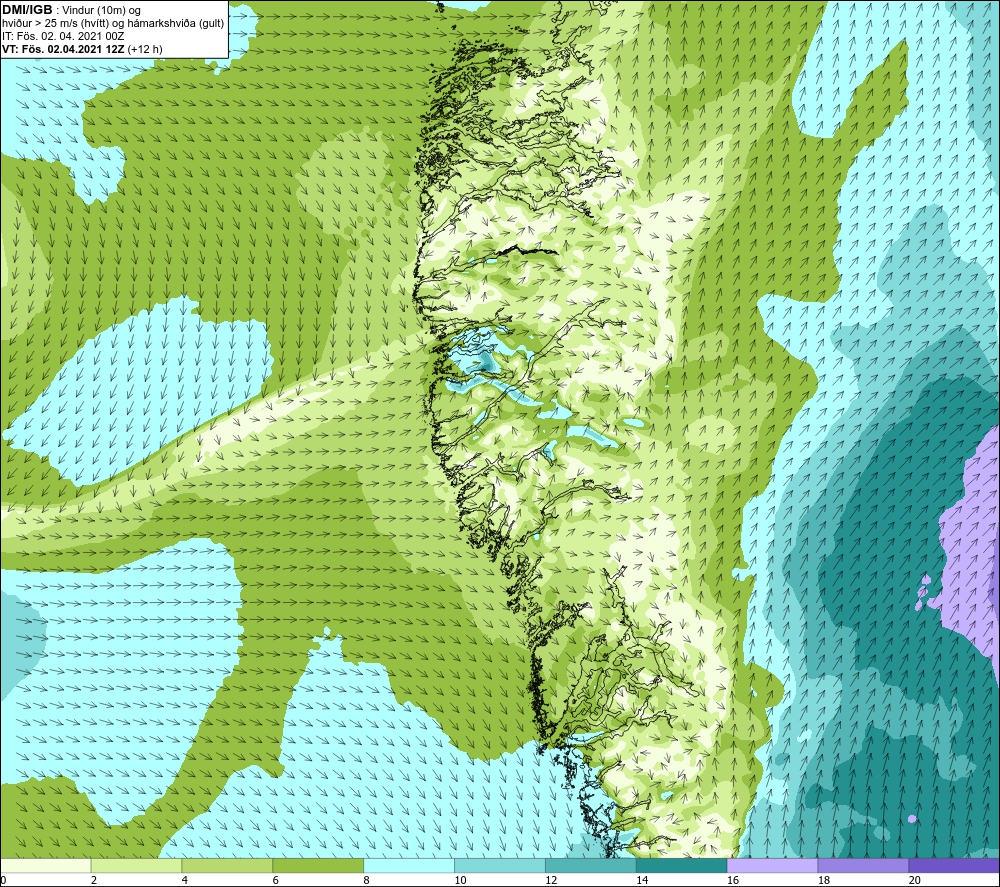Click the '2' scale label
1000x887 pixels.
94,880
